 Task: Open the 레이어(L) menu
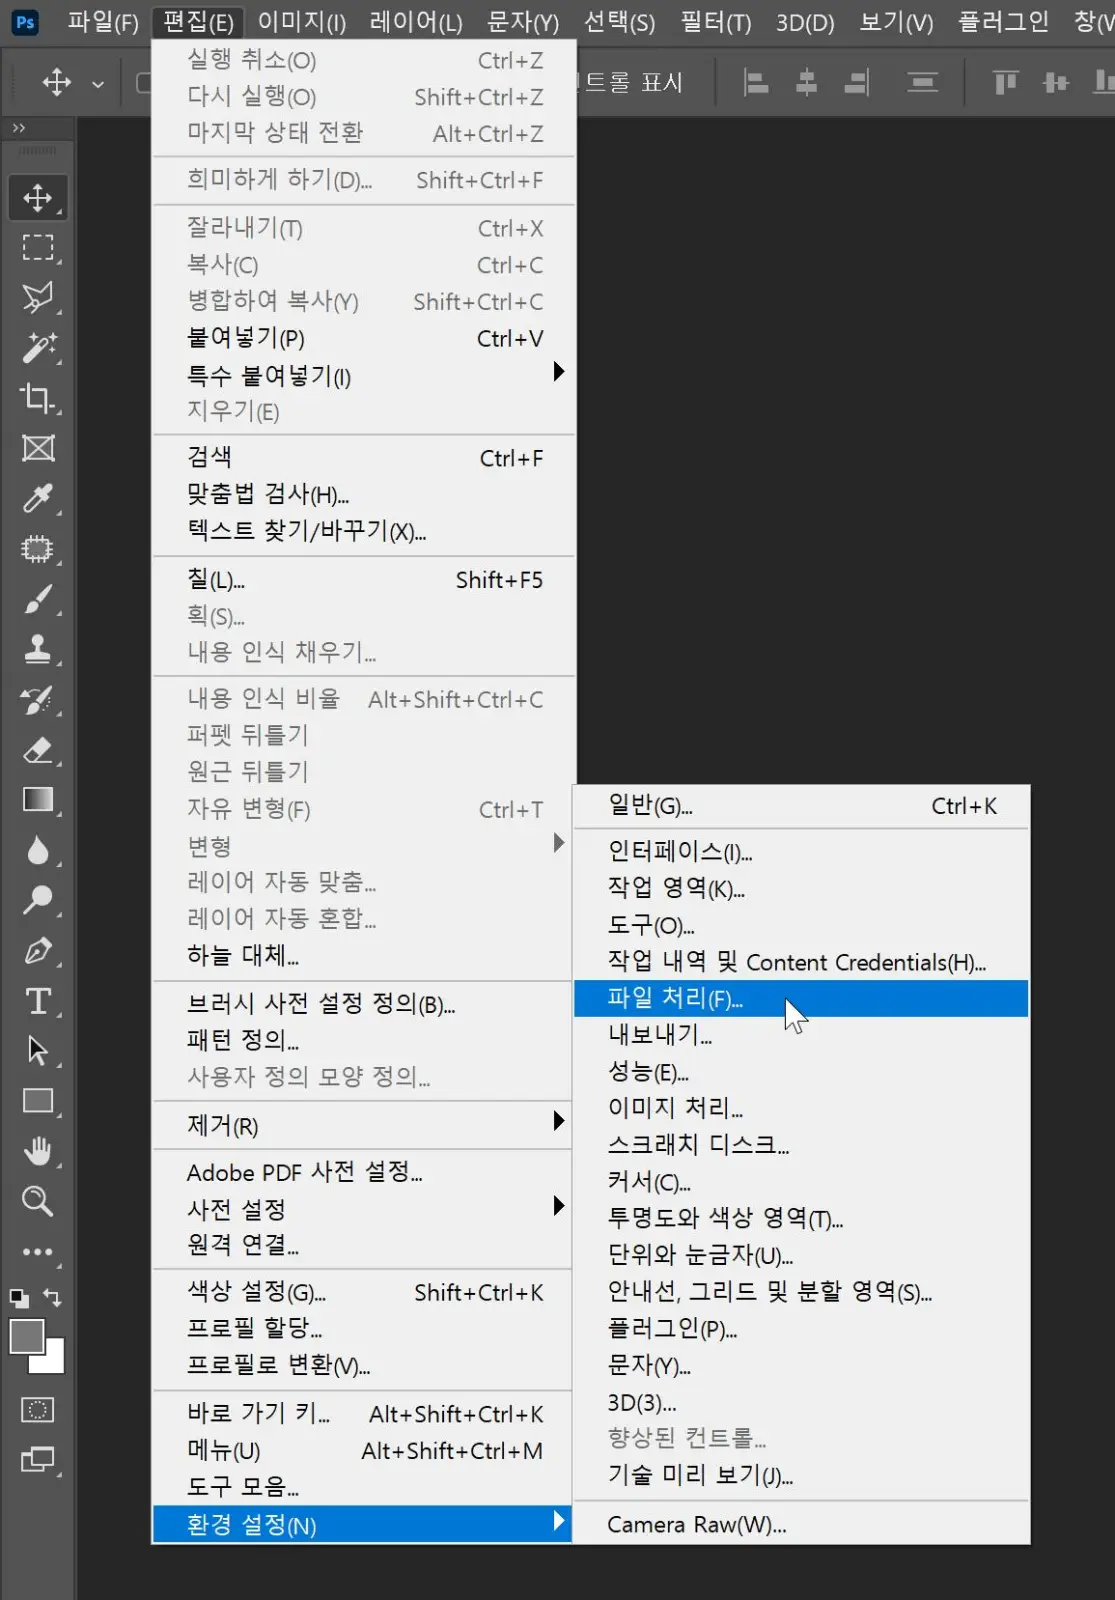[x=416, y=21]
